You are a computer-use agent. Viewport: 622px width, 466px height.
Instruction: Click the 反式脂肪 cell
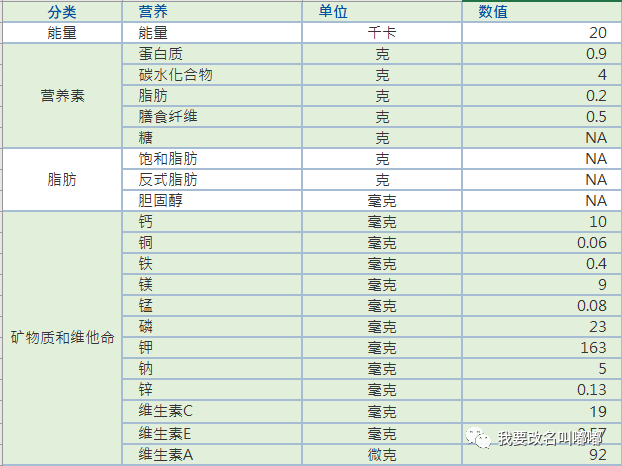pos(212,180)
